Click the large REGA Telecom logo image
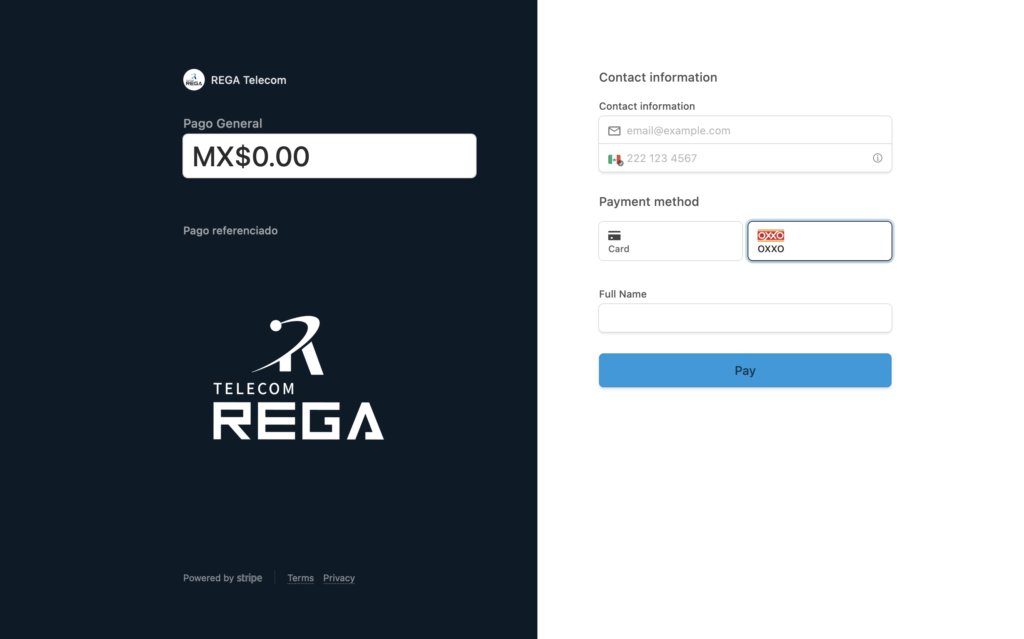This screenshot has height=639, width=1024. [298, 378]
